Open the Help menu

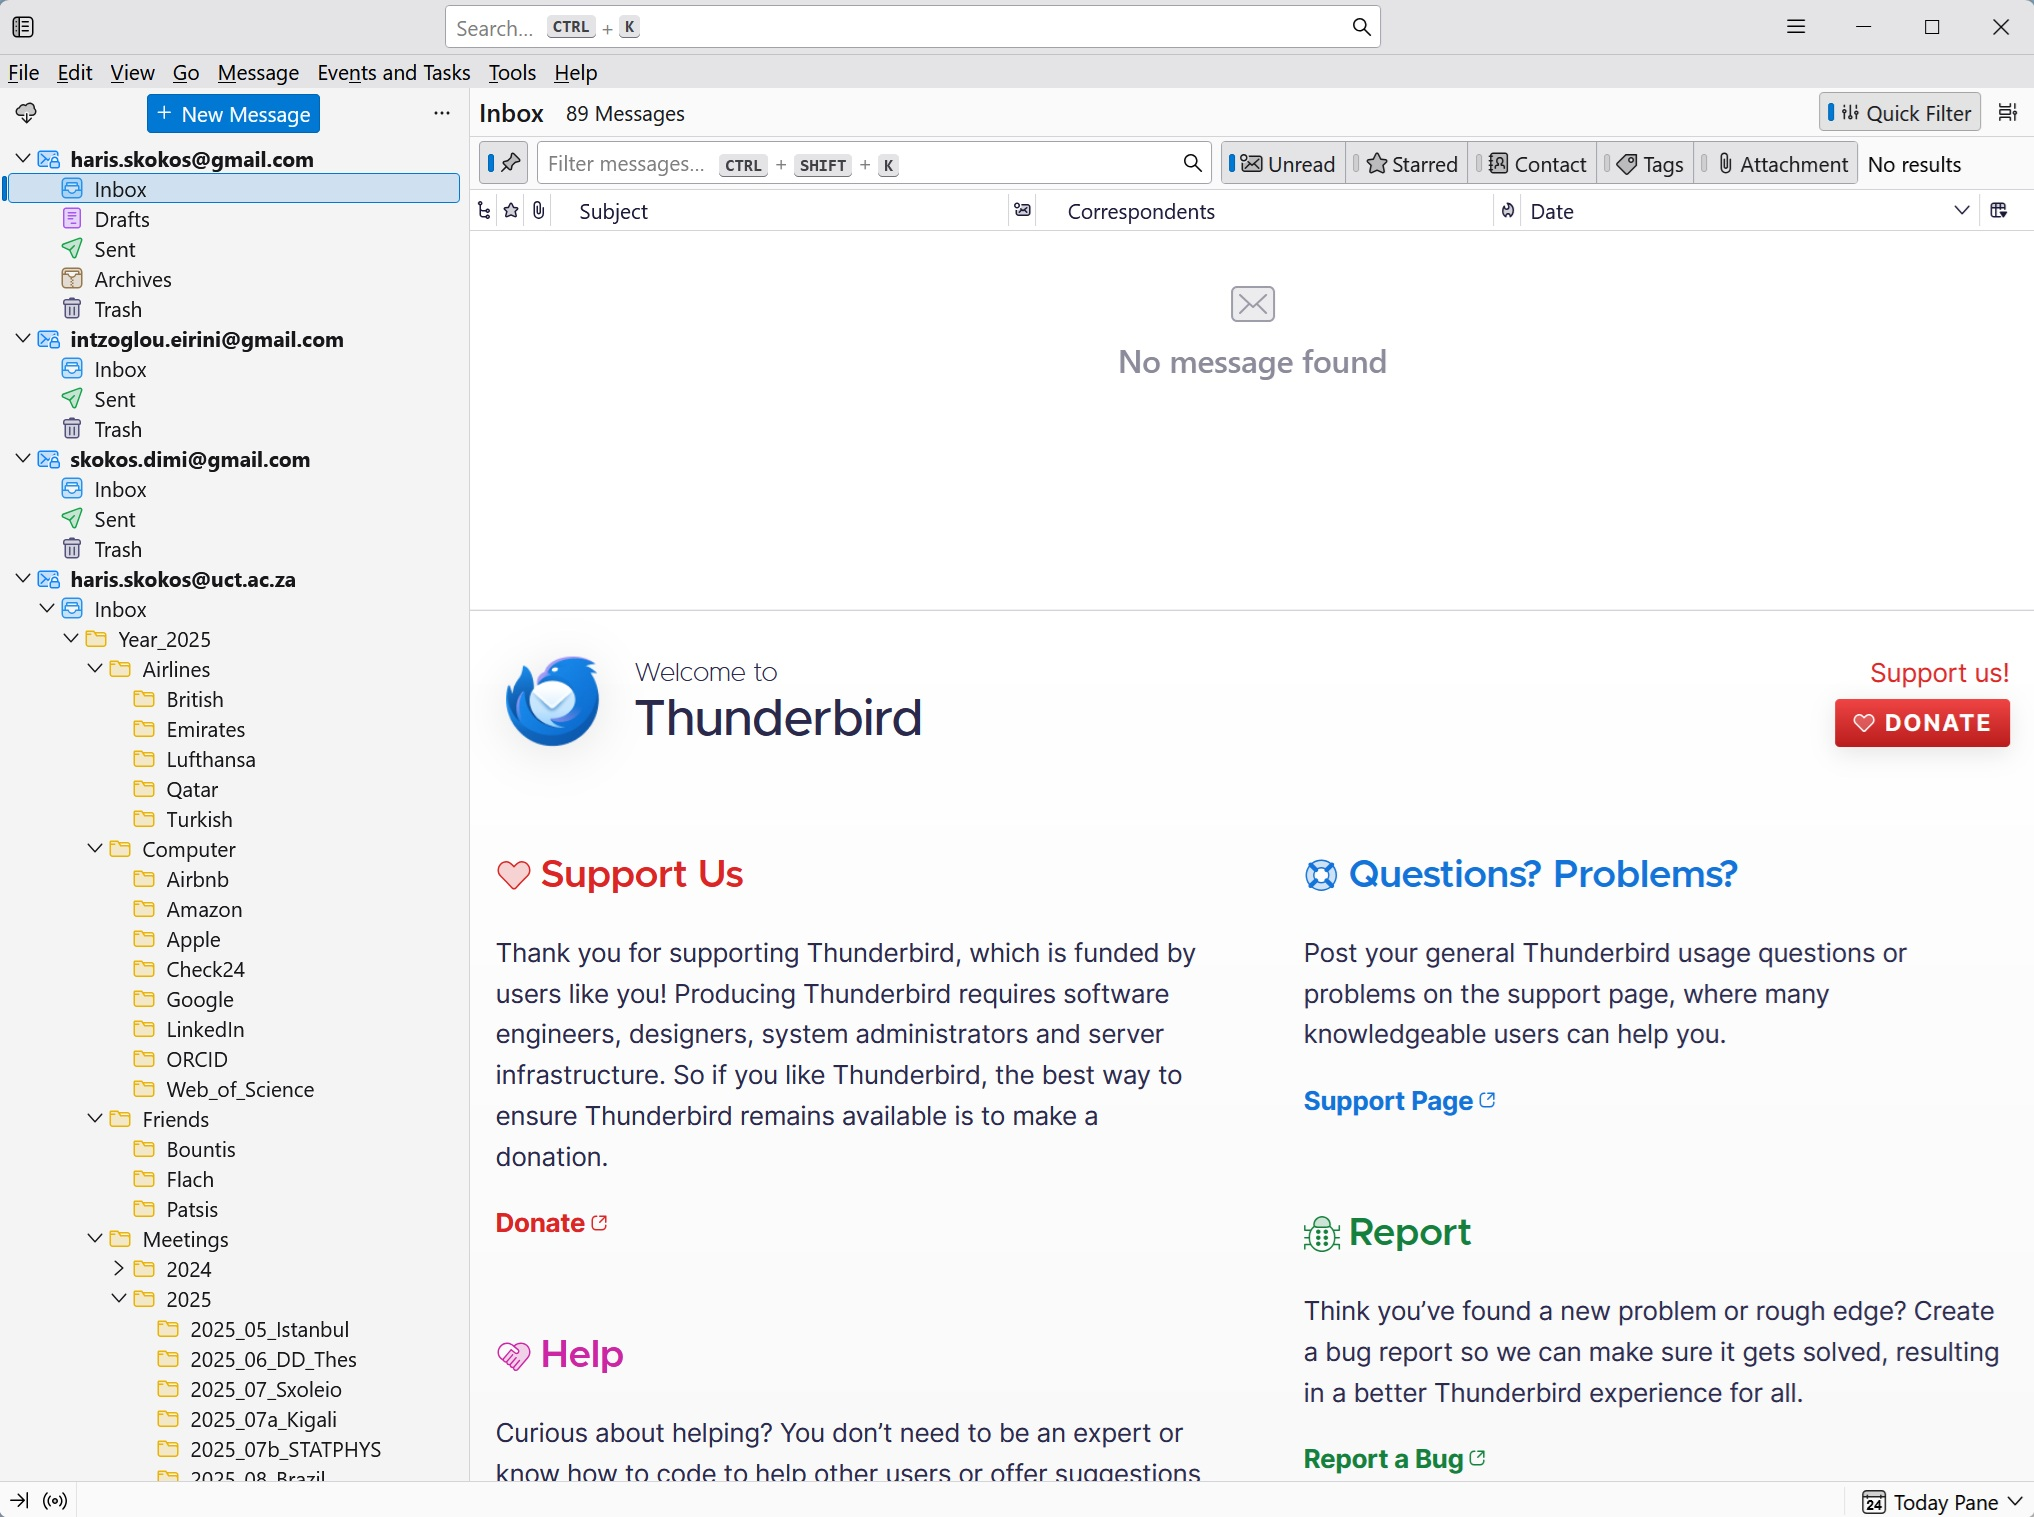click(x=575, y=72)
